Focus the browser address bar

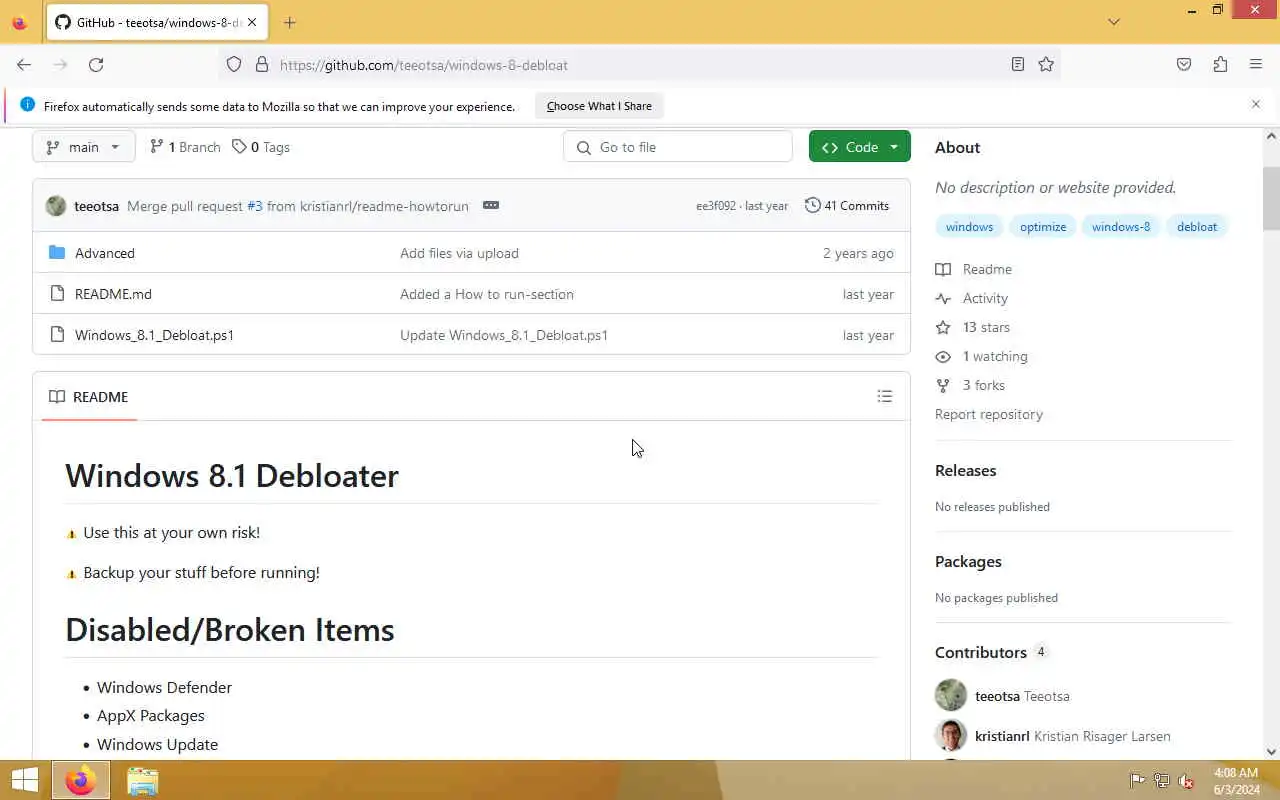coord(640,64)
